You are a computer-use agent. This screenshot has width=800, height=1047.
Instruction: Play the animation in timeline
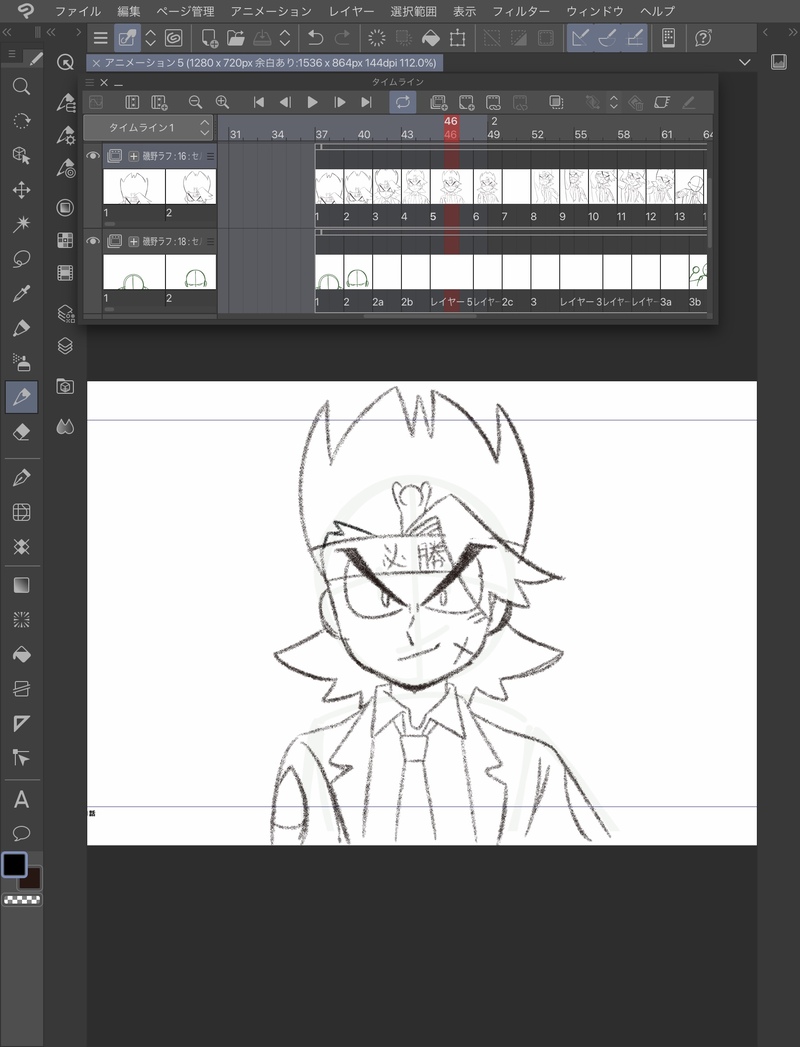pos(312,102)
